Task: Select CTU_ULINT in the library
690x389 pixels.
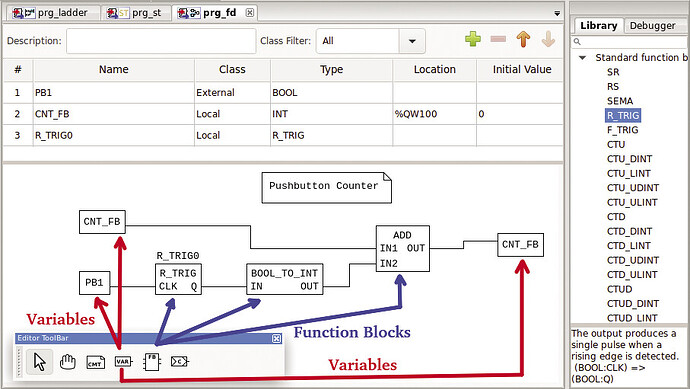Action: coord(632,202)
